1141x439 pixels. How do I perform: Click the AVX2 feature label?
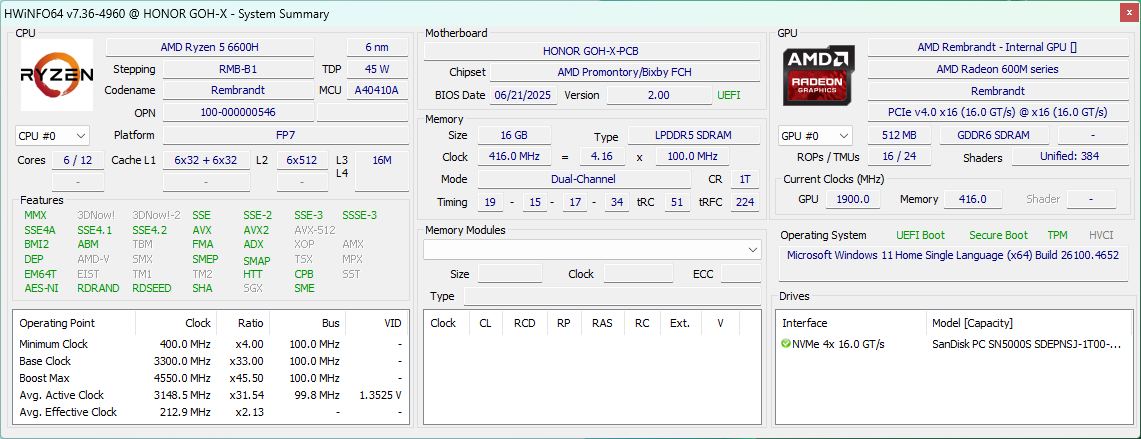pyautogui.click(x=256, y=230)
